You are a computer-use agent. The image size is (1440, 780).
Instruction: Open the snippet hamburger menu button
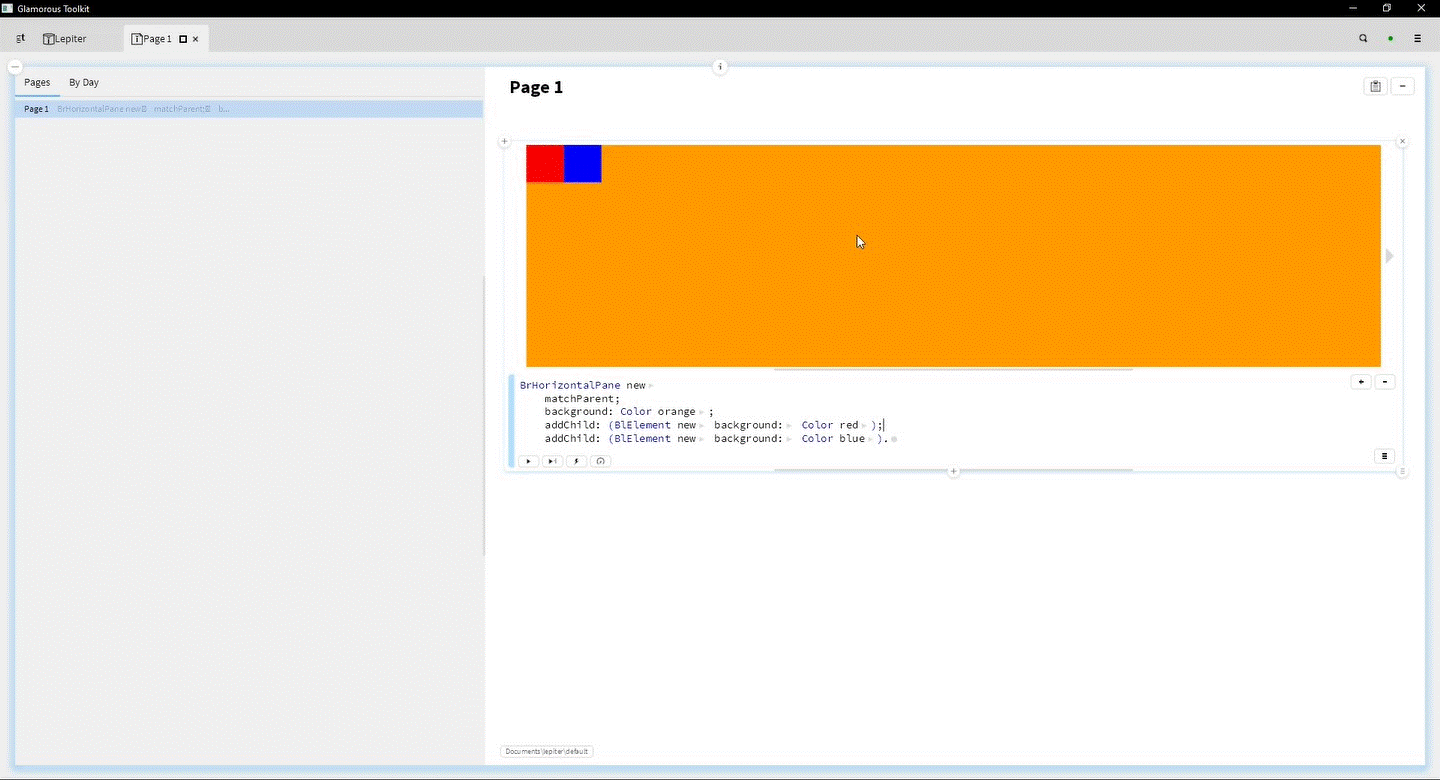tap(1385, 456)
